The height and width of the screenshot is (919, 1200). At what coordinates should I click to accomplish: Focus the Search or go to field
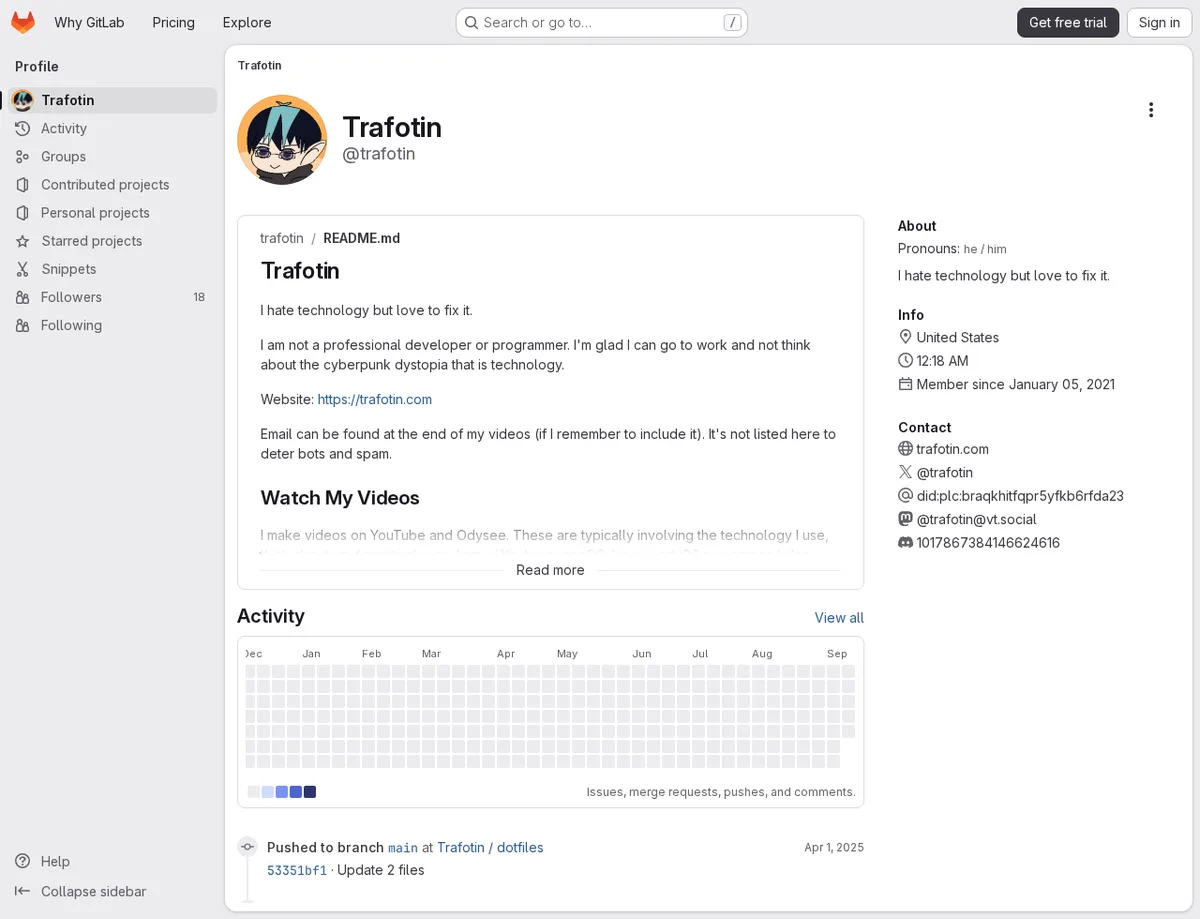click(602, 22)
